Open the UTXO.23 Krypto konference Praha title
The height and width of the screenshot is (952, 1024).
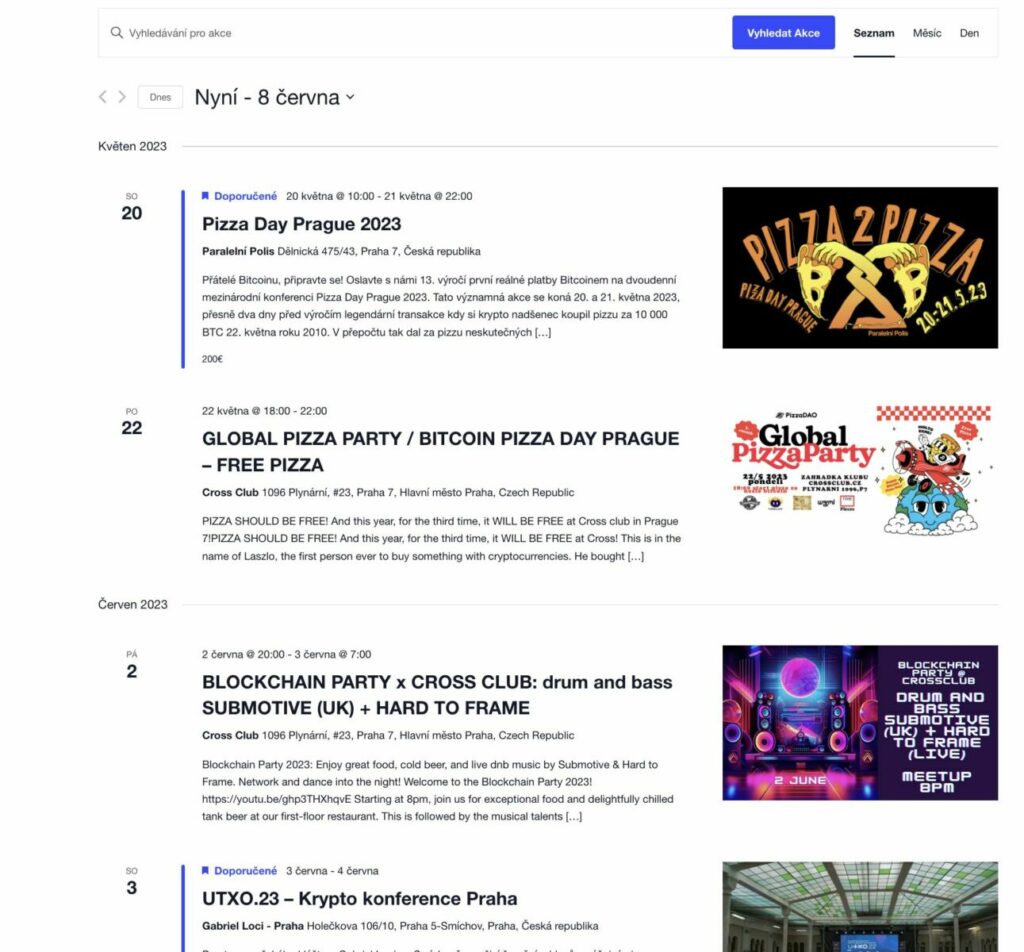pos(359,898)
